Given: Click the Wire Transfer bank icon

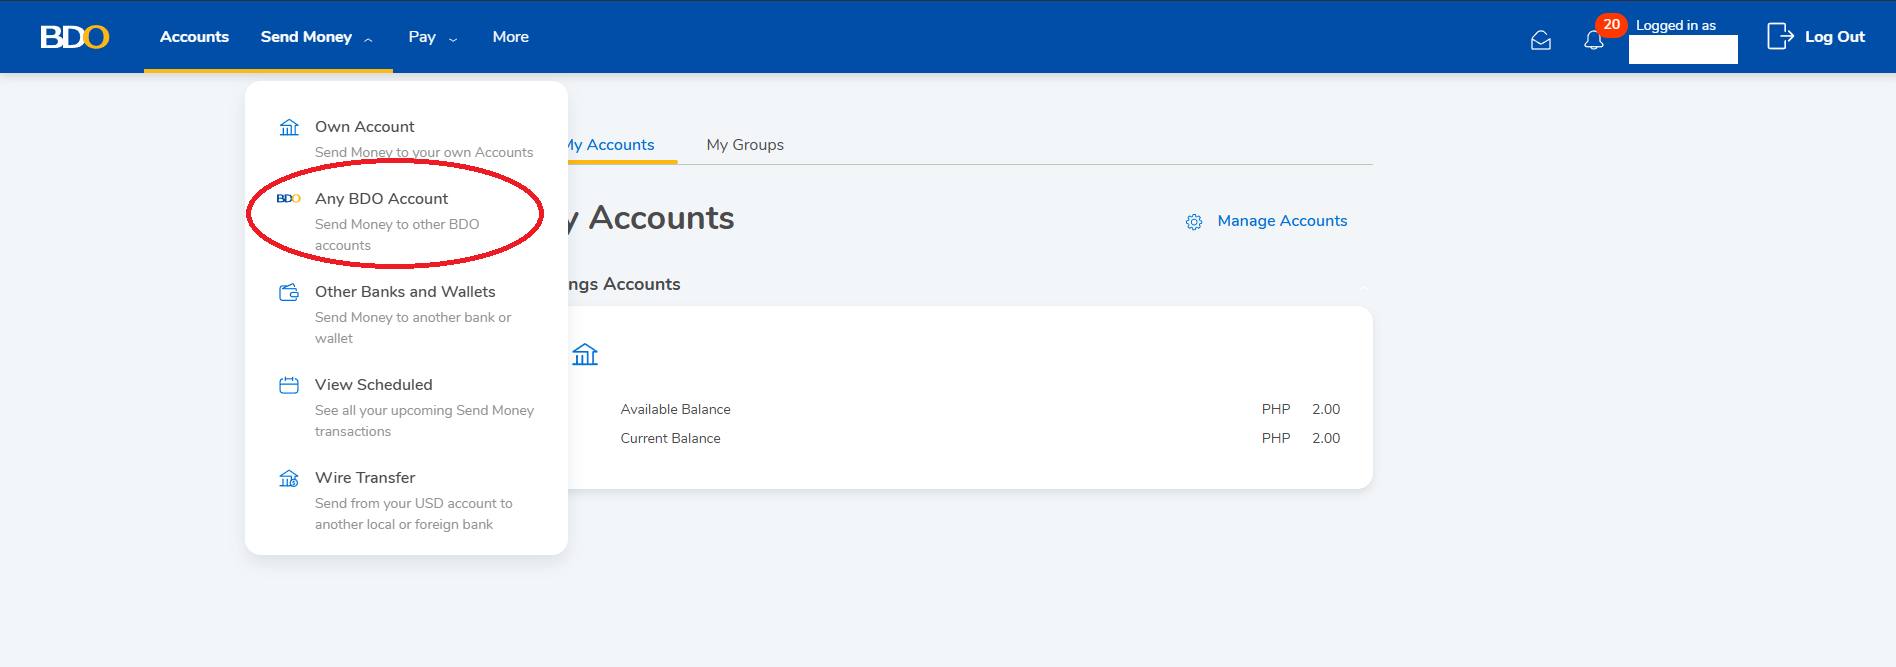Looking at the screenshot, I should 289,478.
